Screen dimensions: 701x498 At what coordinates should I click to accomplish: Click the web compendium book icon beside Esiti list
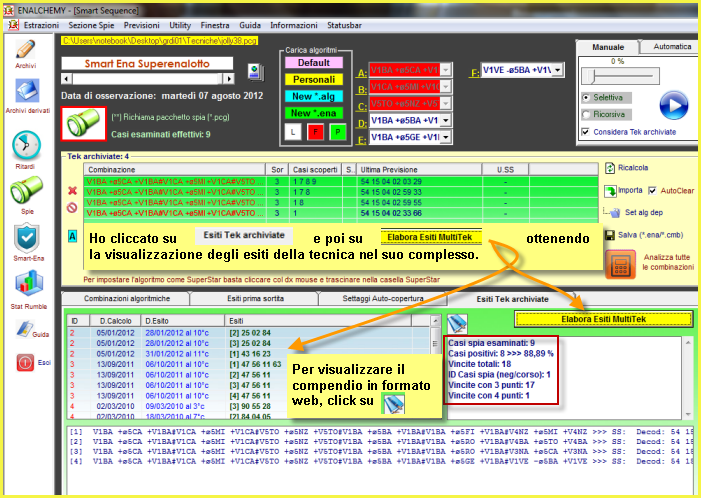point(457,324)
